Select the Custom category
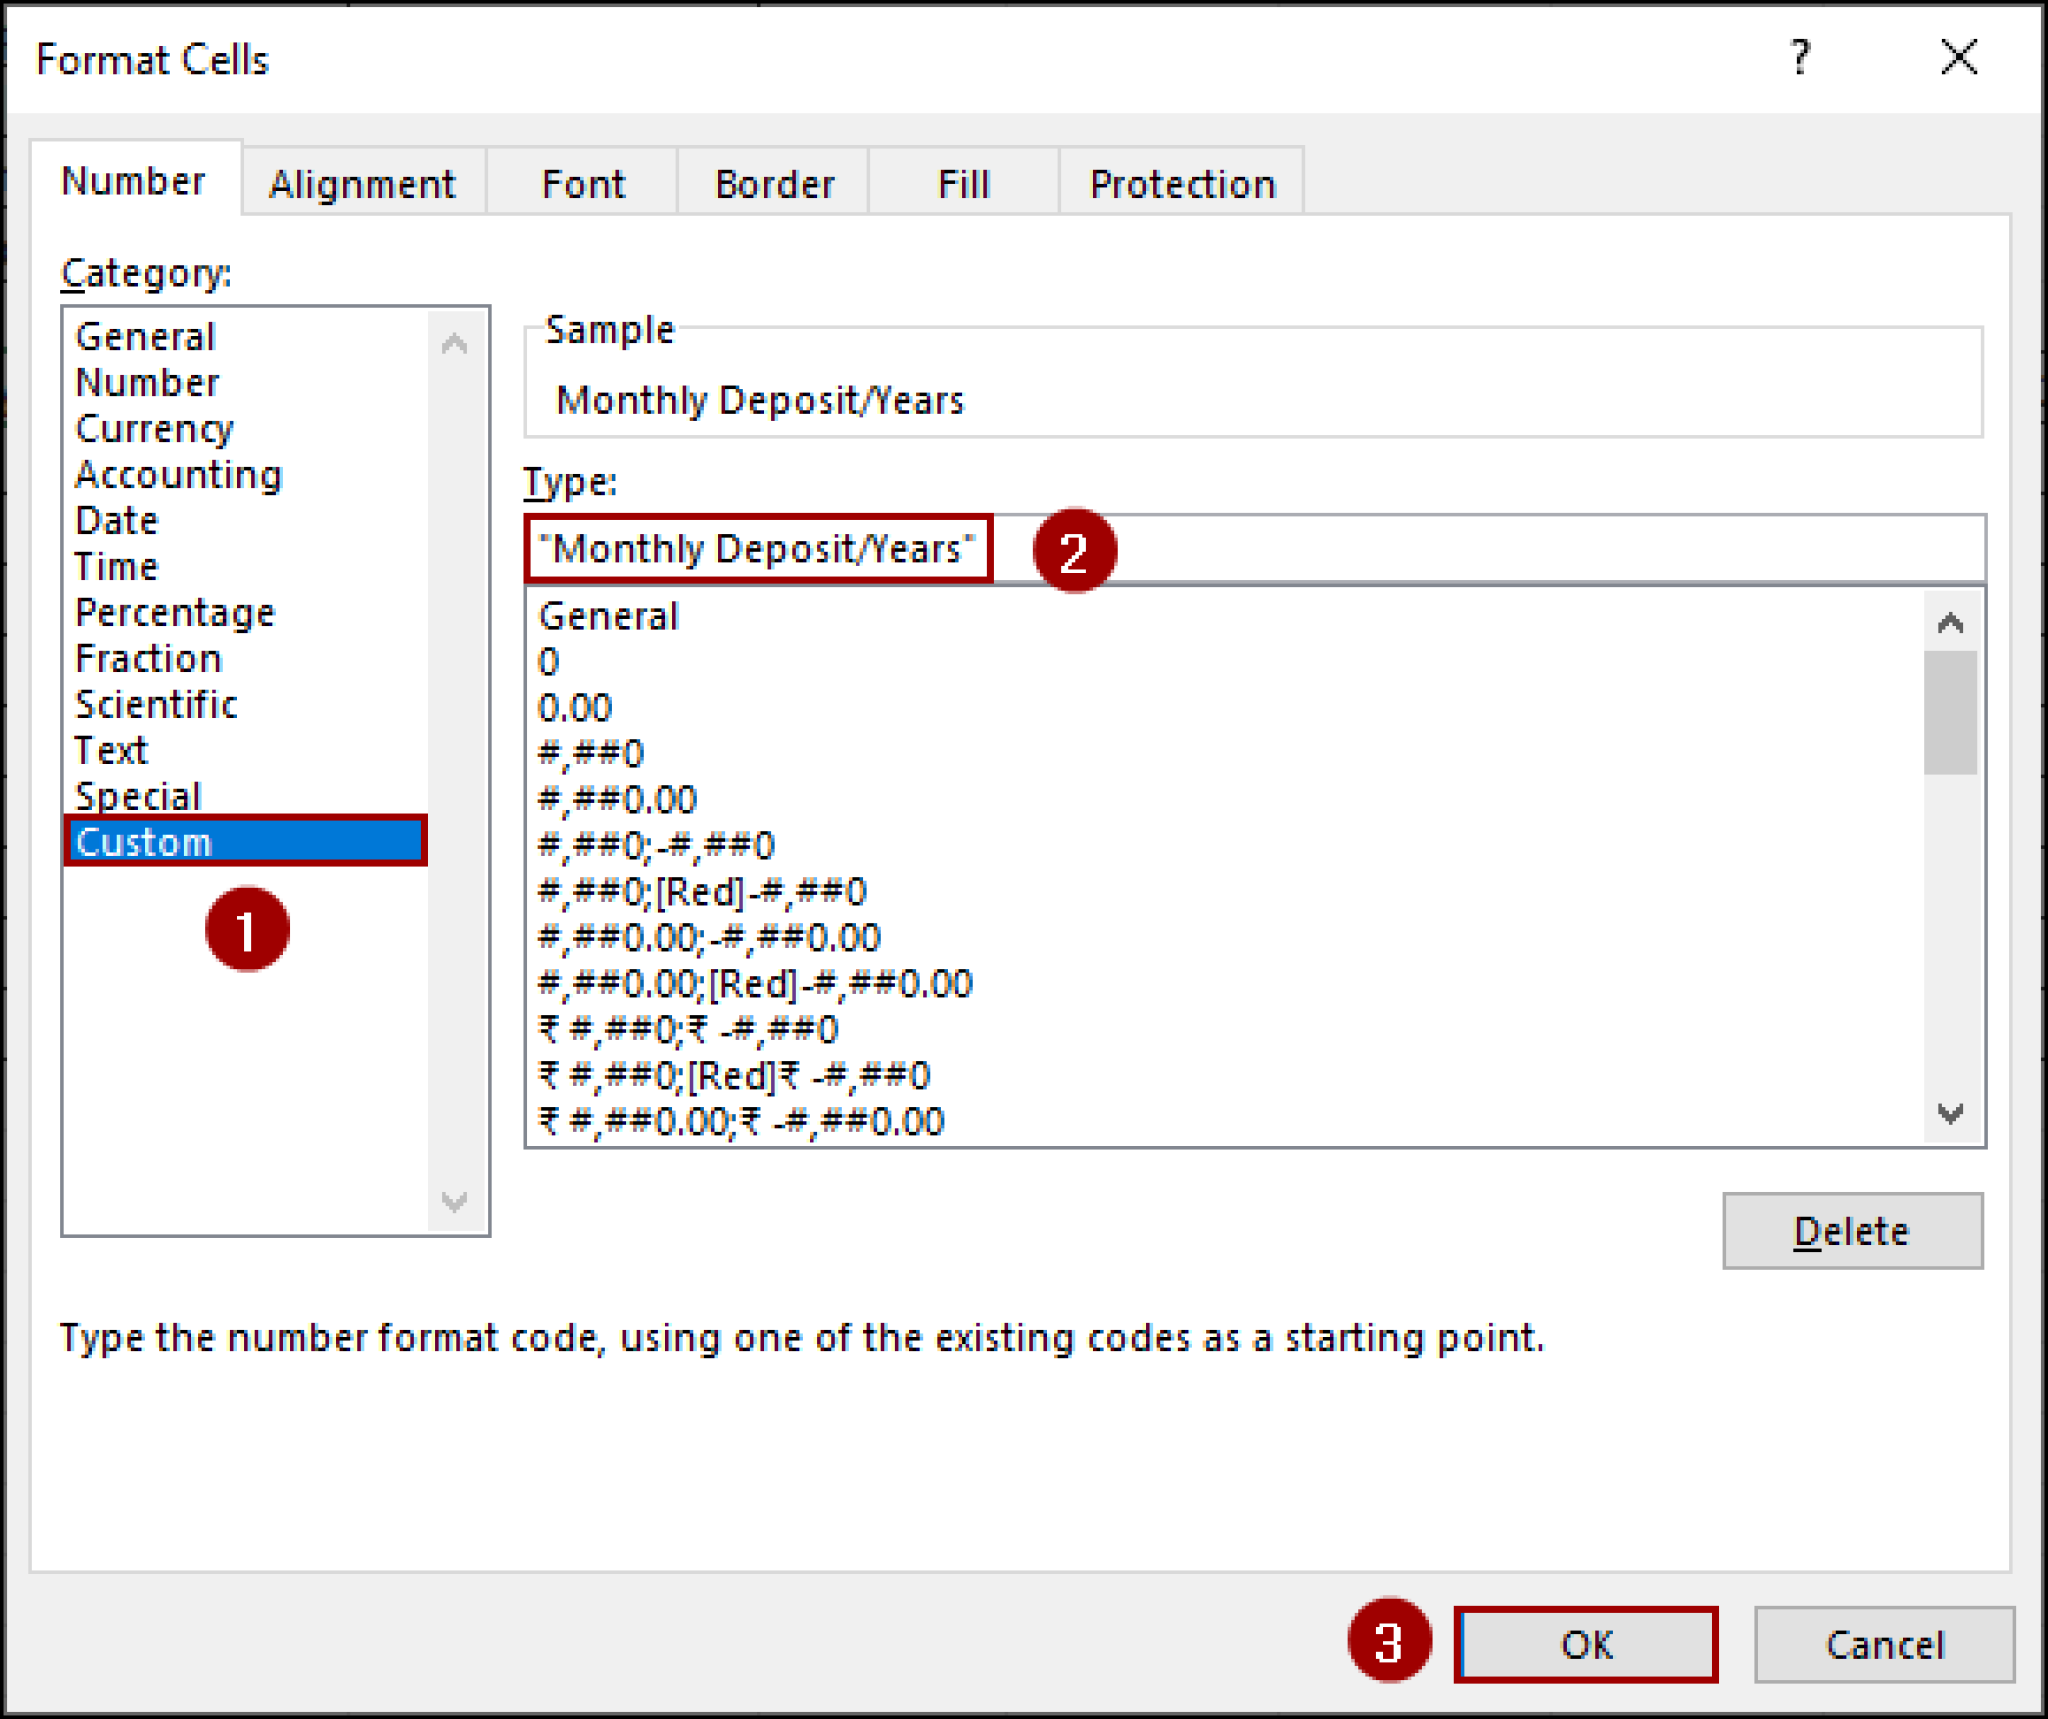Screen dimensions: 2048x1719 click(x=144, y=842)
